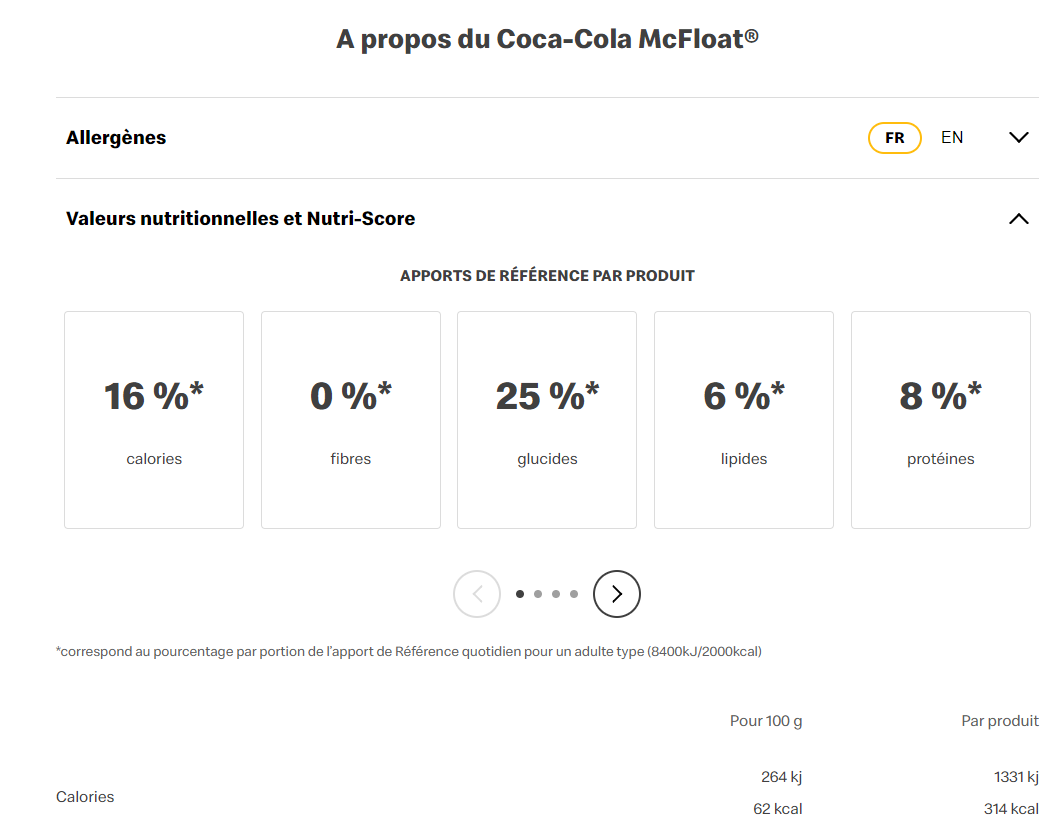Select the second carousel pagination dot
This screenshot has height=825, width=1063.
[x=538, y=594]
